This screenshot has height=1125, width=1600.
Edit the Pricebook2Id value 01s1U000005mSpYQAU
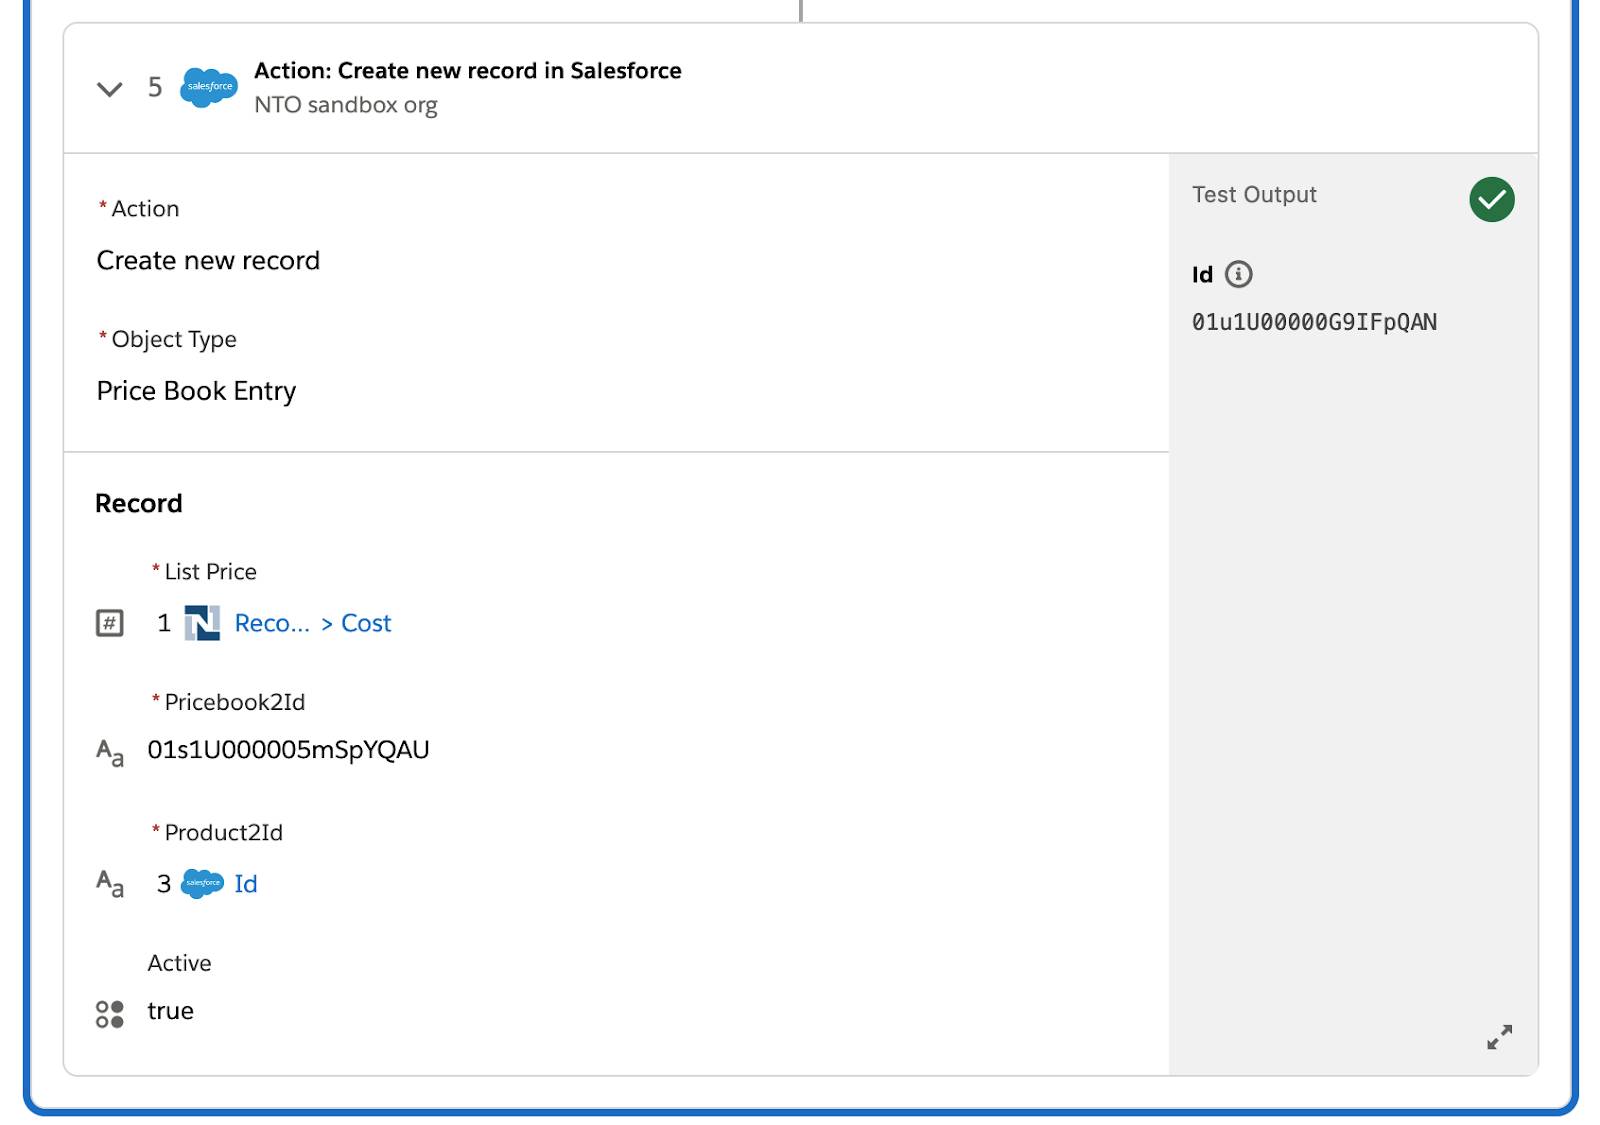click(288, 750)
